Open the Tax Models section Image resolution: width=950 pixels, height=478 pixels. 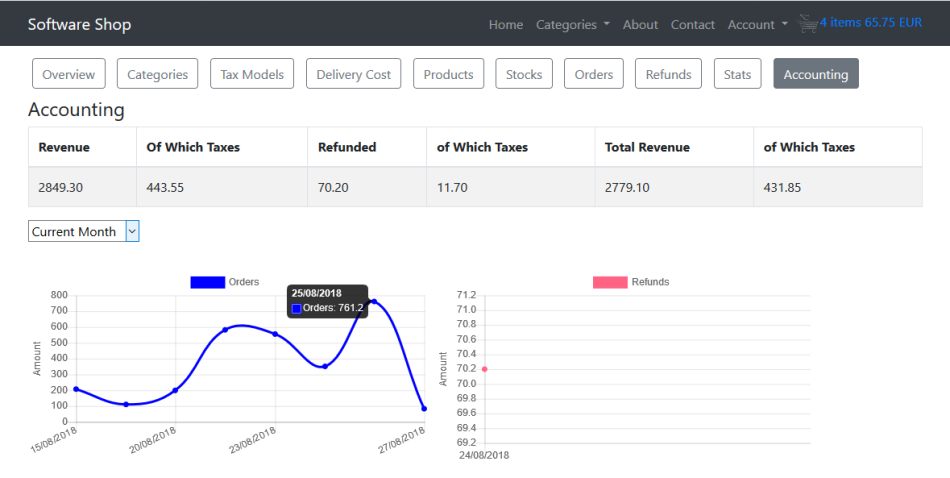pyautogui.click(x=252, y=74)
